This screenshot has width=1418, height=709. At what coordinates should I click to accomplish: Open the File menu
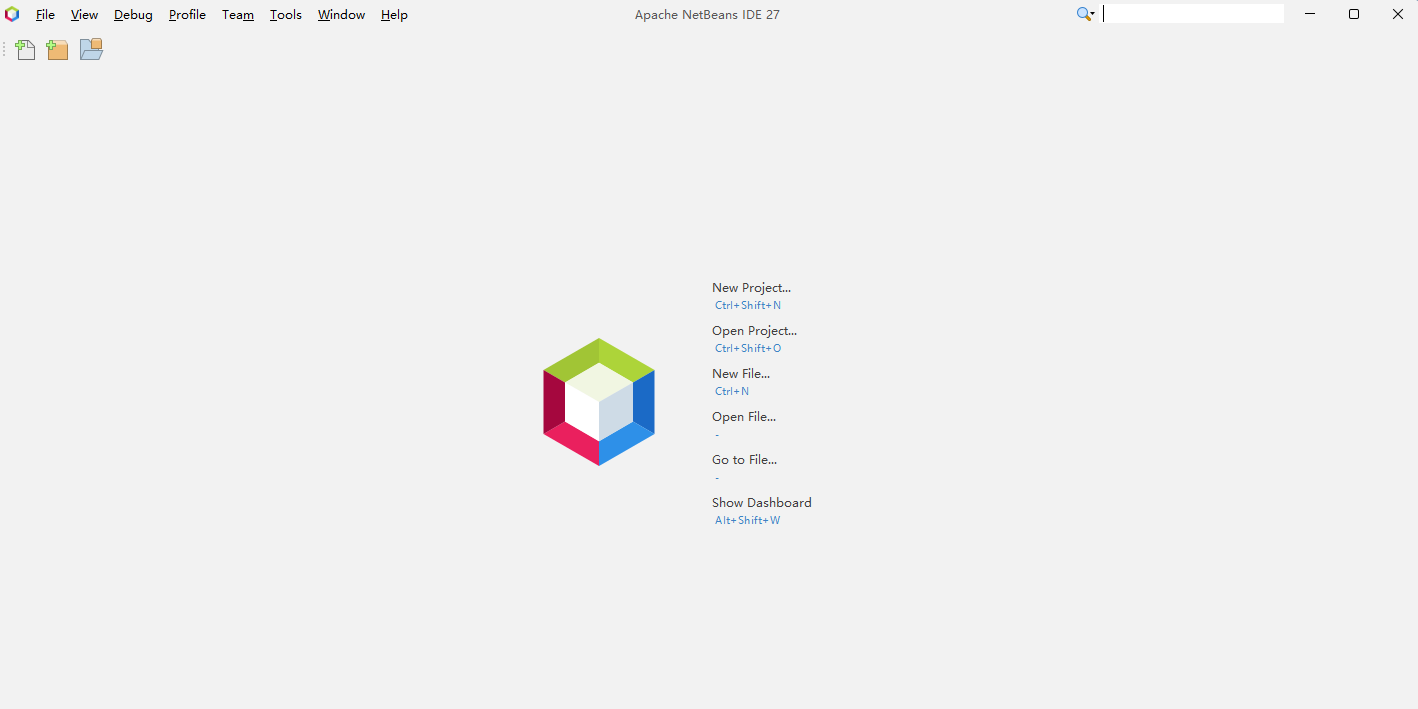pos(45,14)
